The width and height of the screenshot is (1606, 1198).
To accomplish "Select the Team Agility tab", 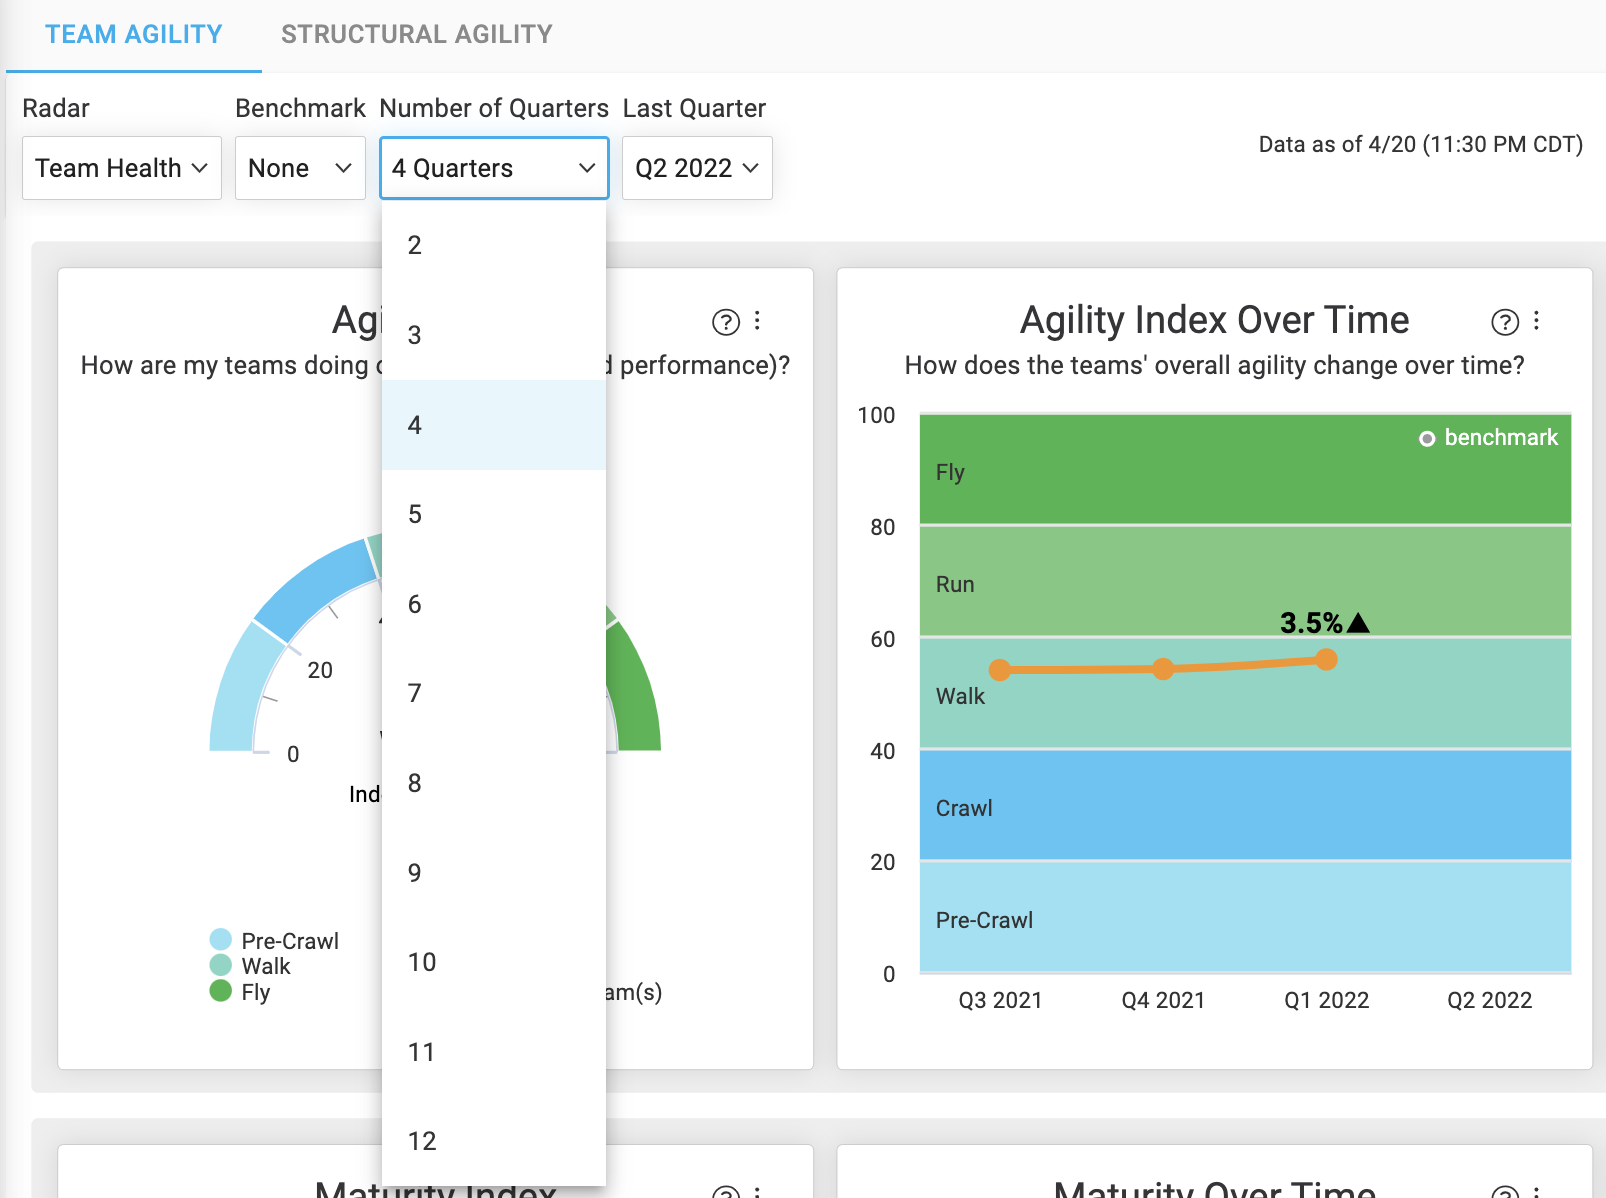I will pos(134,35).
